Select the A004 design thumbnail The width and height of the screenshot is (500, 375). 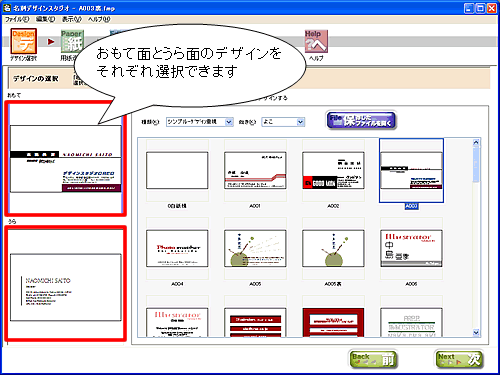point(177,248)
